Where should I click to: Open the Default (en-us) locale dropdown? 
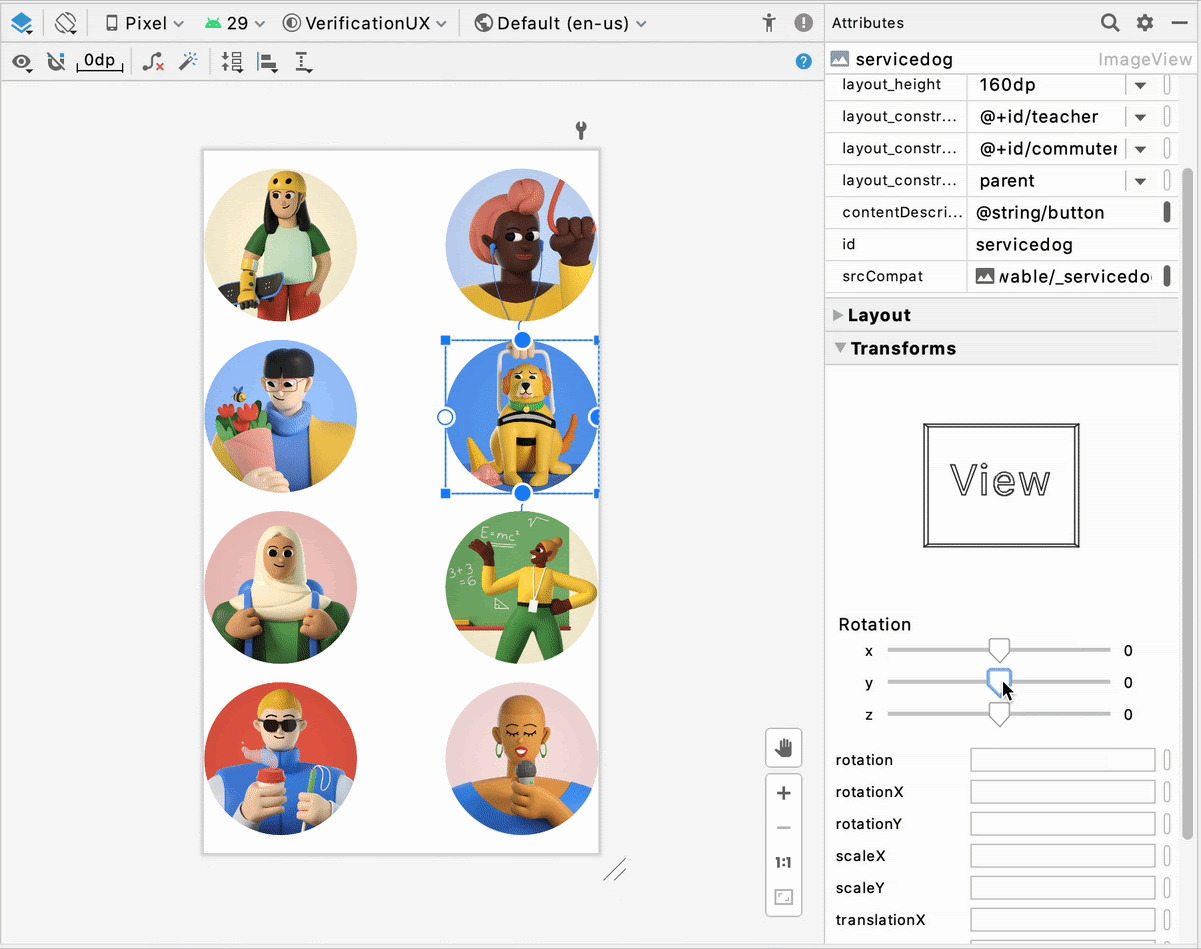click(x=560, y=23)
